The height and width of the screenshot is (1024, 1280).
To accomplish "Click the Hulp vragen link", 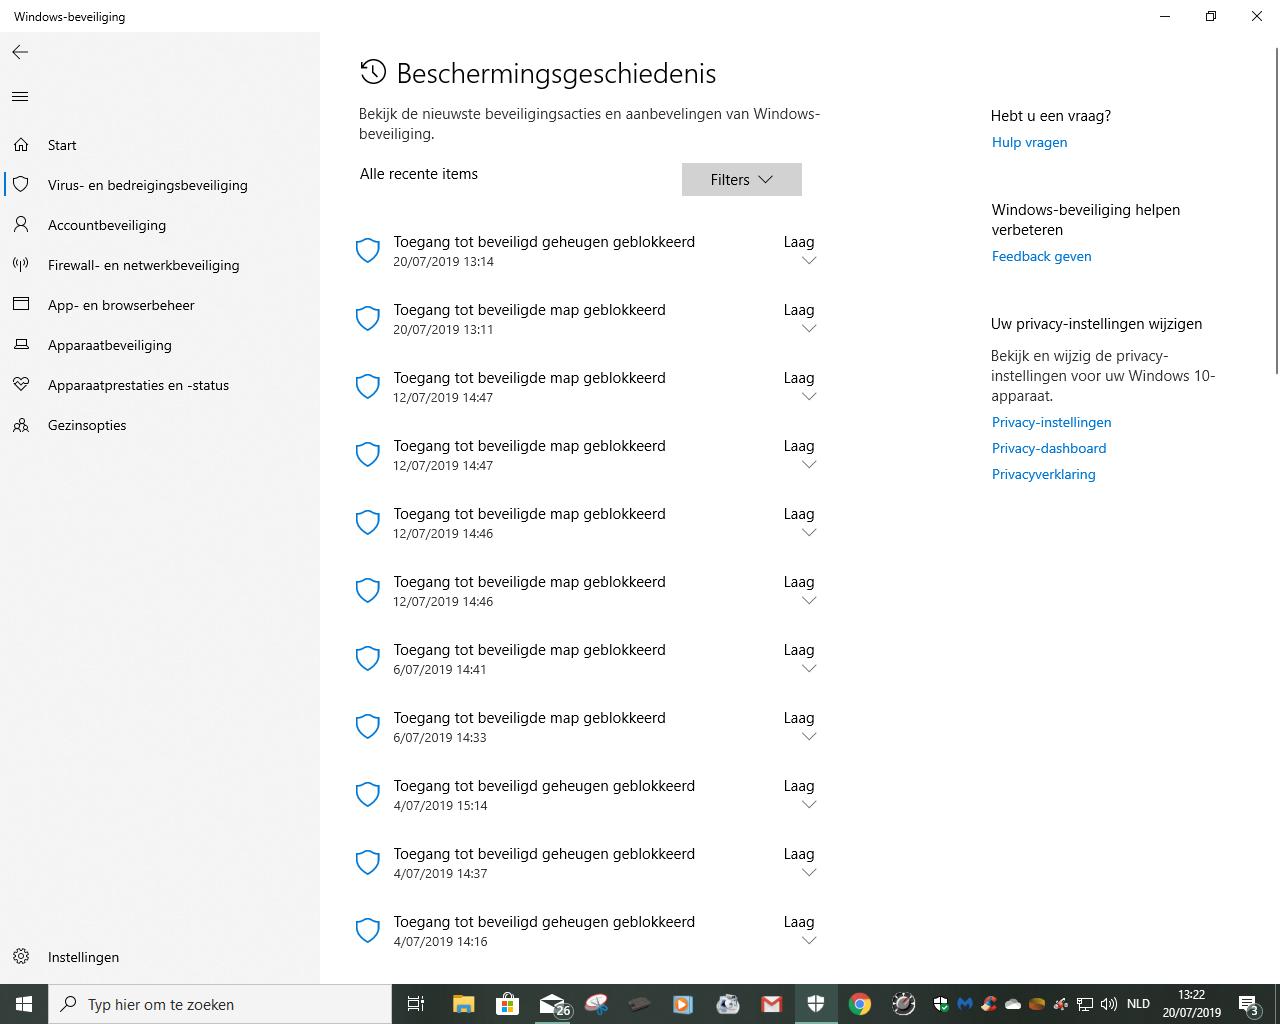I will [1029, 142].
